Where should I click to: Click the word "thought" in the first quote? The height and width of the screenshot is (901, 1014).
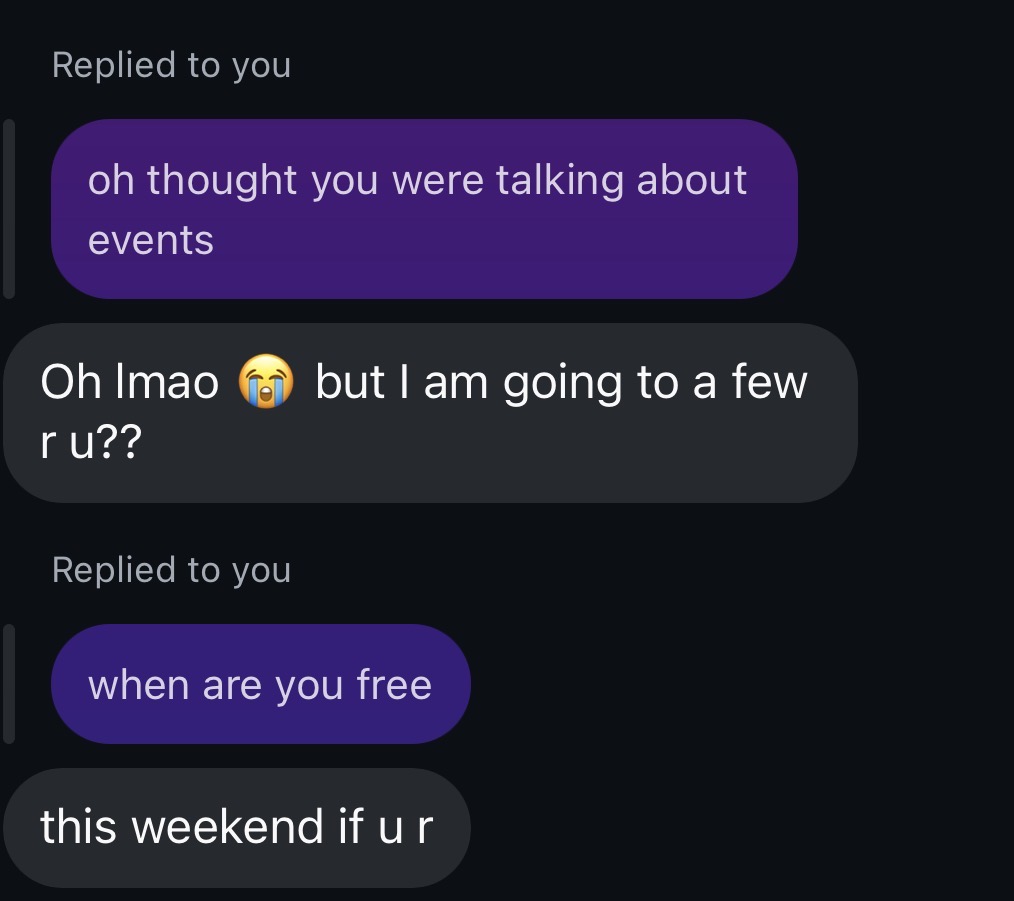pos(222,181)
